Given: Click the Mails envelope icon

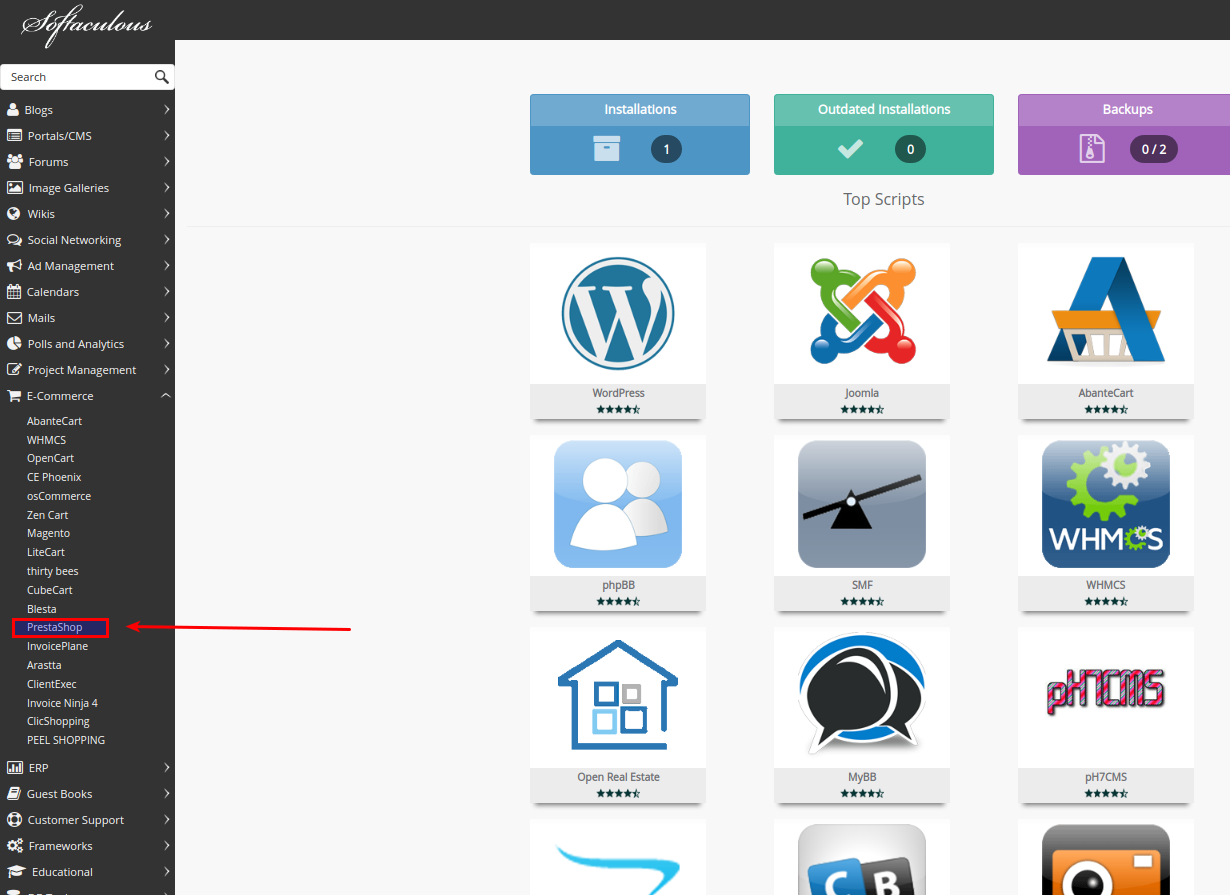Looking at the screenshot, I should point(14,318).
